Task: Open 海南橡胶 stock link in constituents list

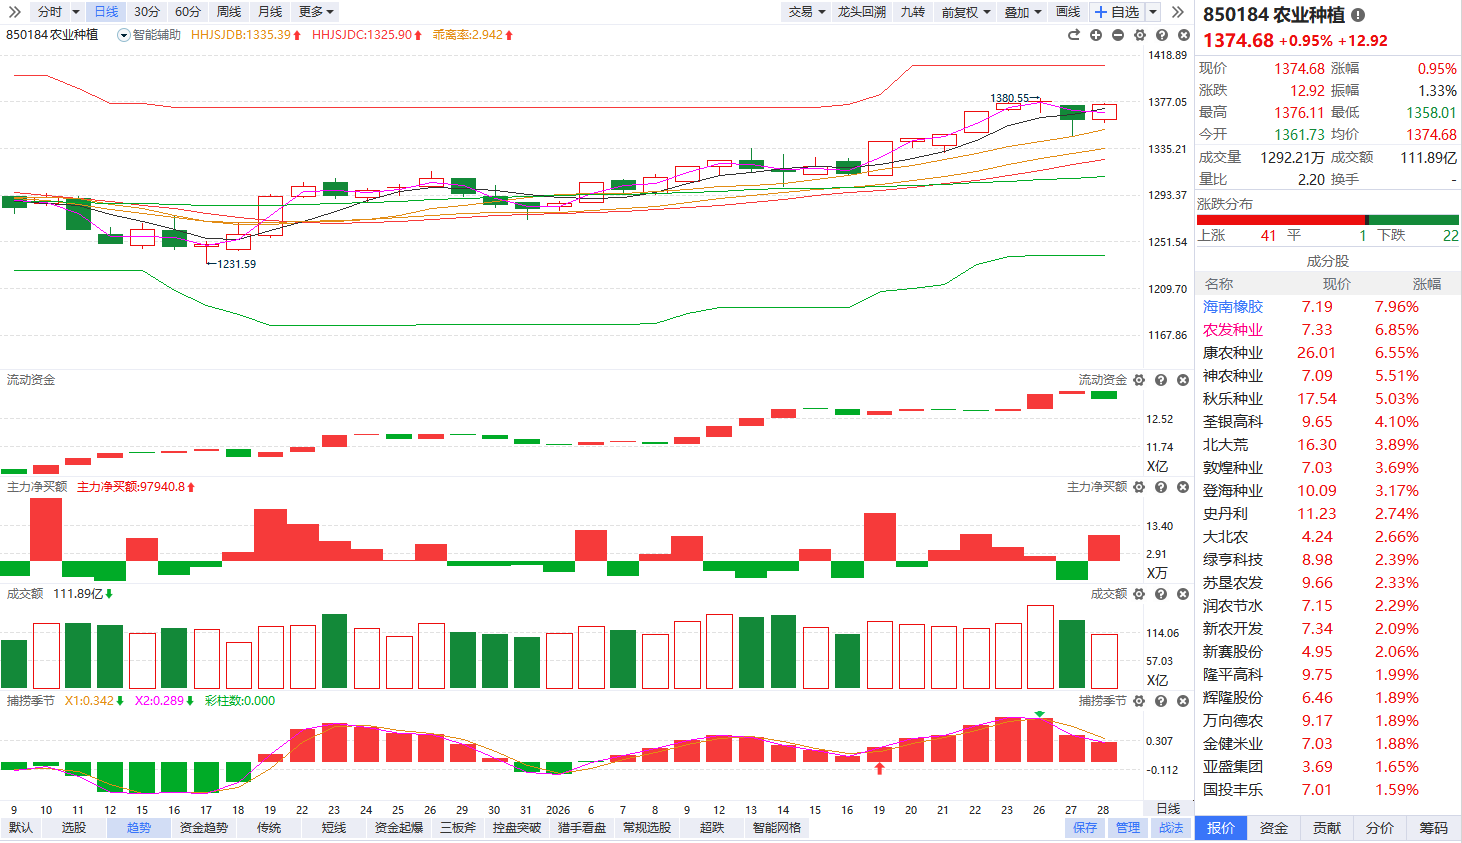Action: tap(1233, 307)
